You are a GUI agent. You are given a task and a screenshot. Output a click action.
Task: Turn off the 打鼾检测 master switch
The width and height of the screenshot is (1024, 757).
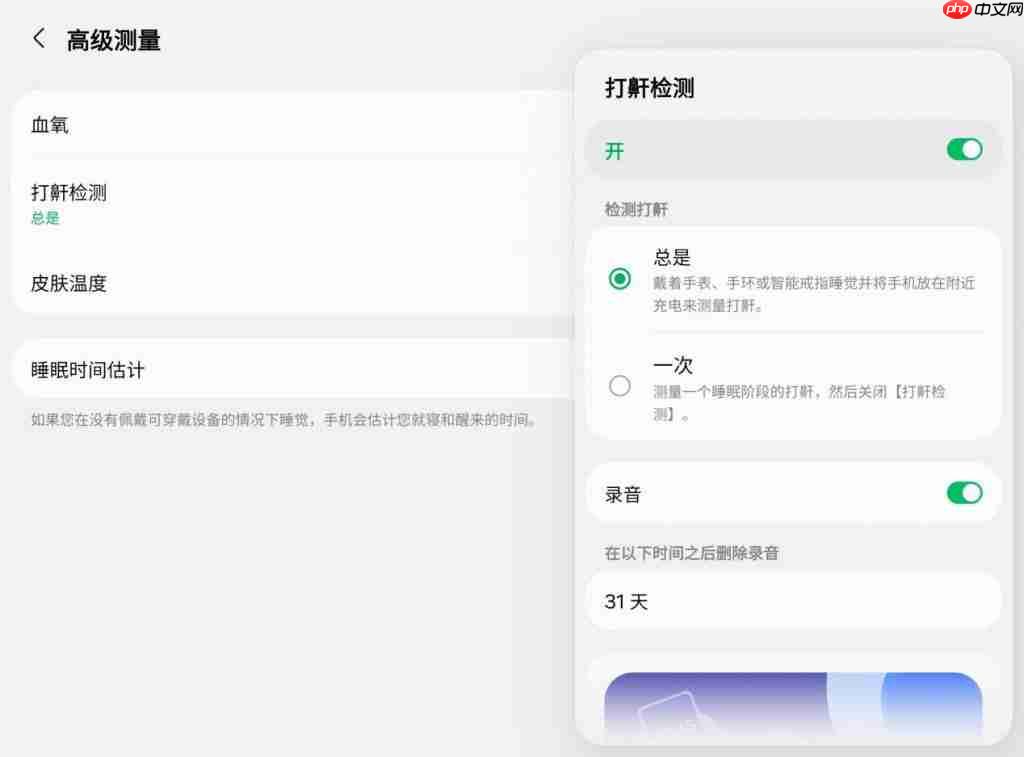click(x=964, y=150)
